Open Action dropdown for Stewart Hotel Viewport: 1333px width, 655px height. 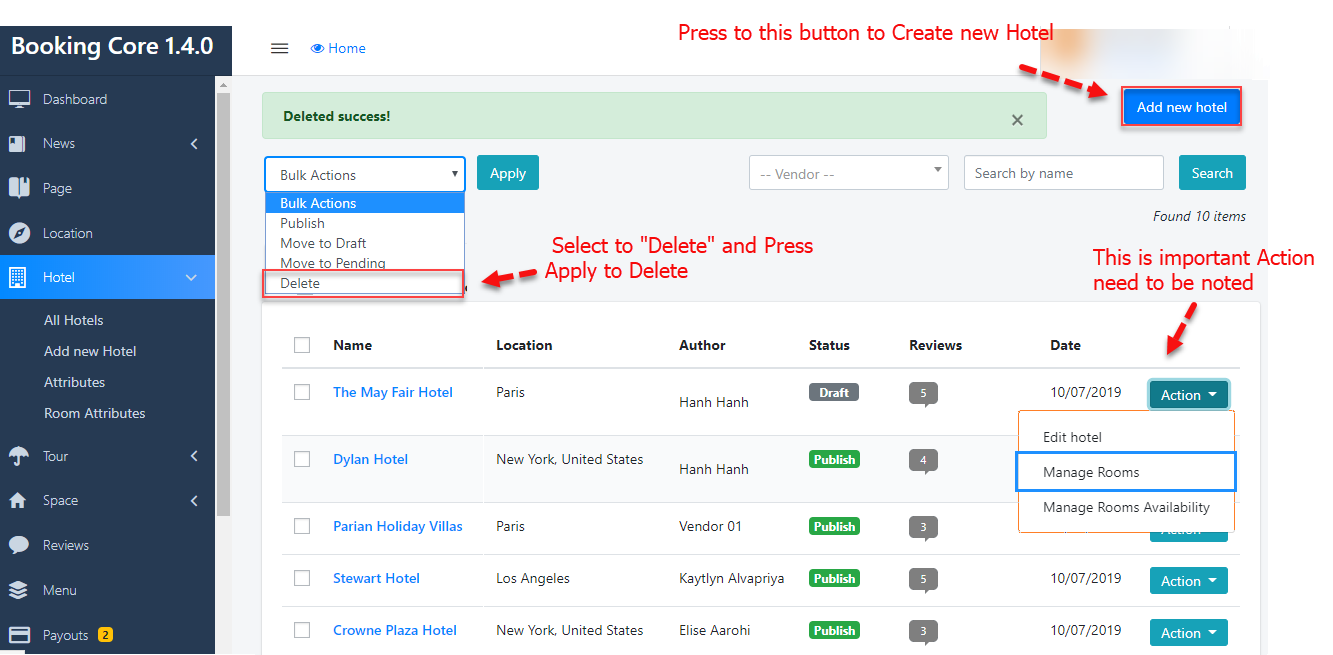click(x=1188, y=581)
